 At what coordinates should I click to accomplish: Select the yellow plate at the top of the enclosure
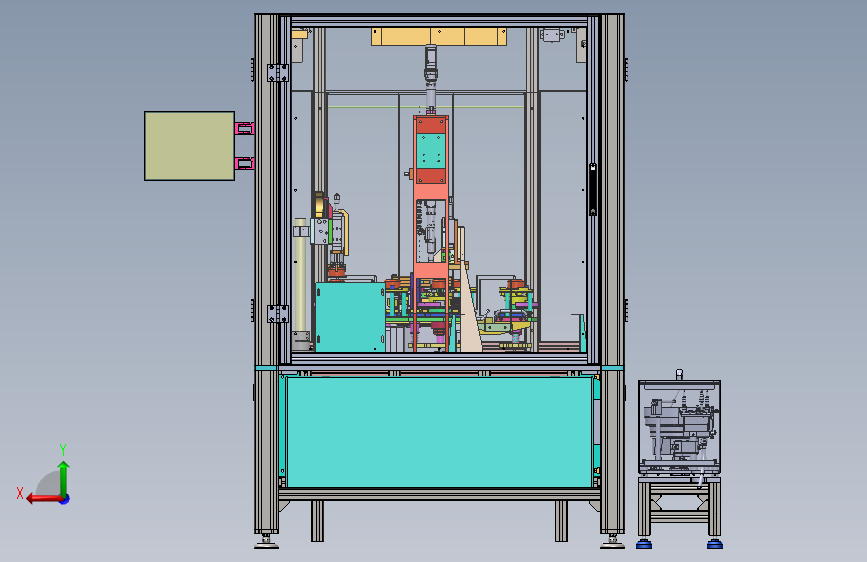point(439,37)
